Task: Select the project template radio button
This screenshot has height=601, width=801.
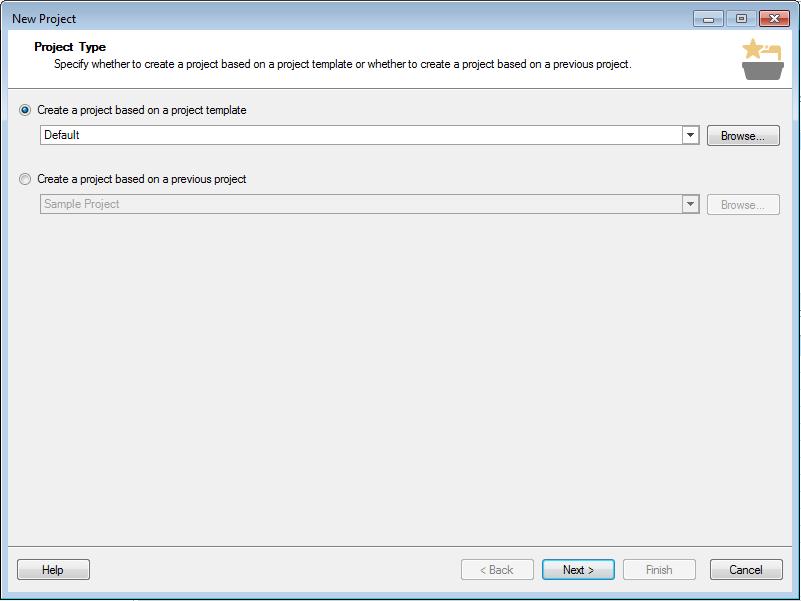Action: pos(25,110)
